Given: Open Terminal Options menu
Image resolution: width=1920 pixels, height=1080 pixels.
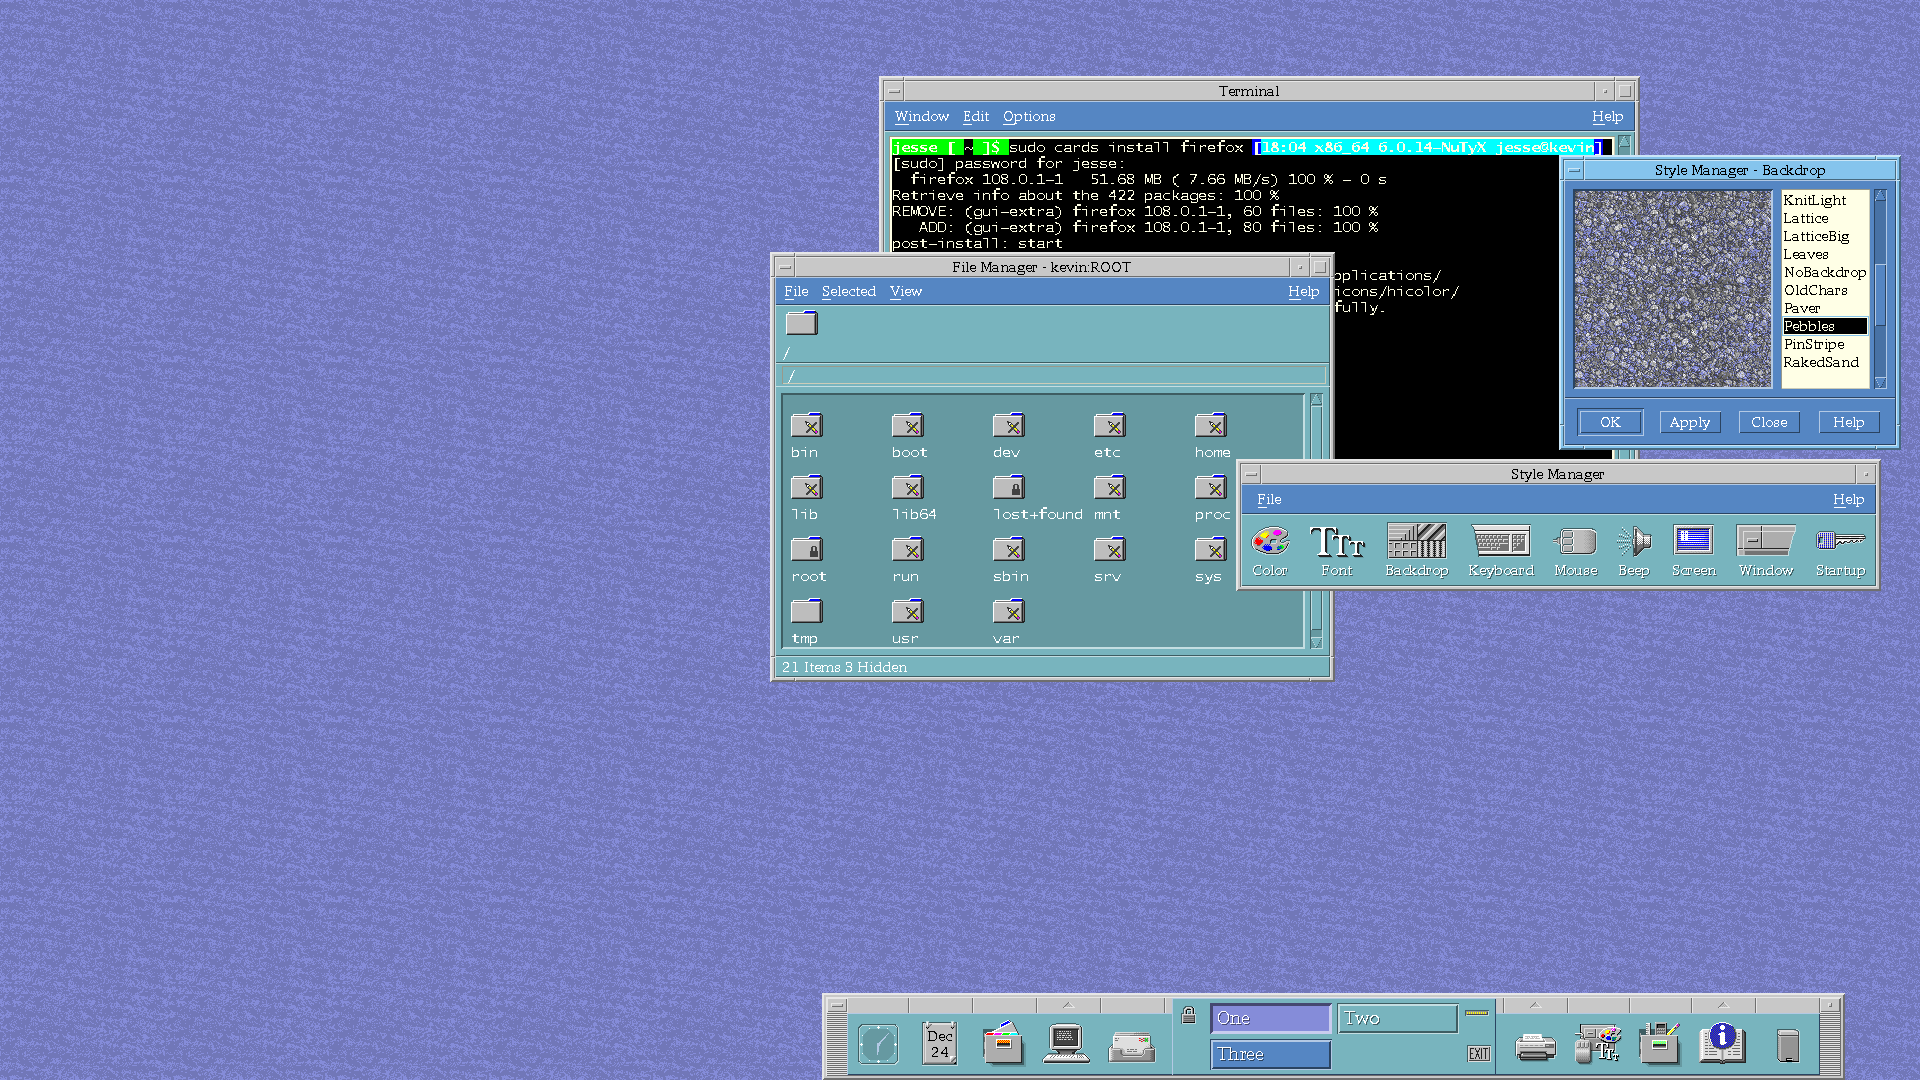Looking at the screenshot, I should tap(1029, 116).
